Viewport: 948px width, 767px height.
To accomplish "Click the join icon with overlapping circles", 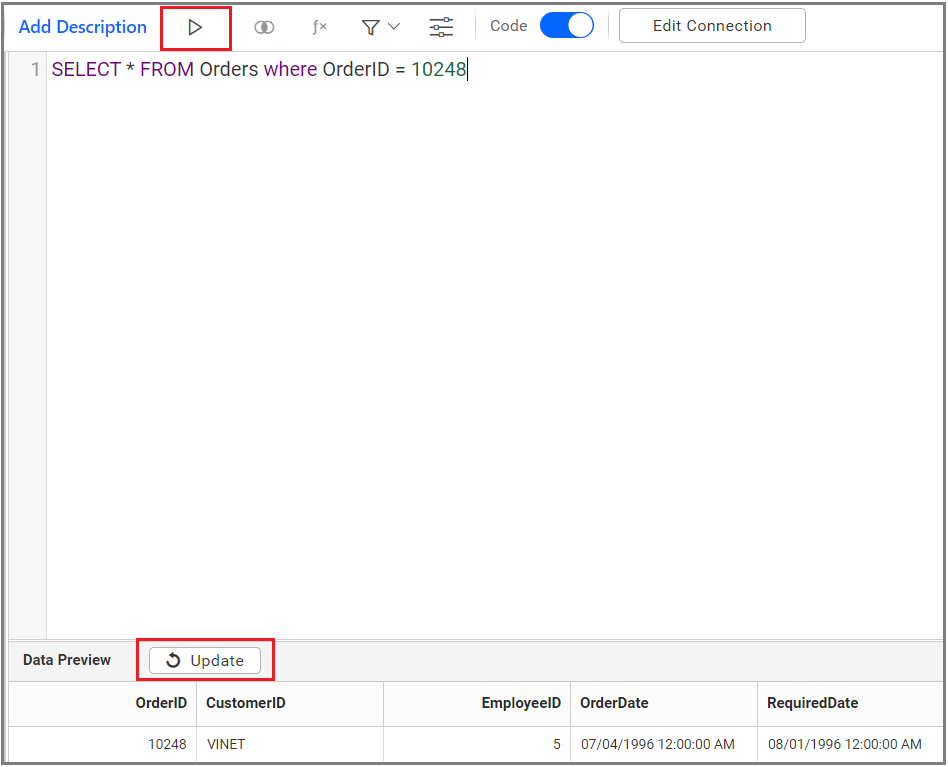I will tap(264, 28).
